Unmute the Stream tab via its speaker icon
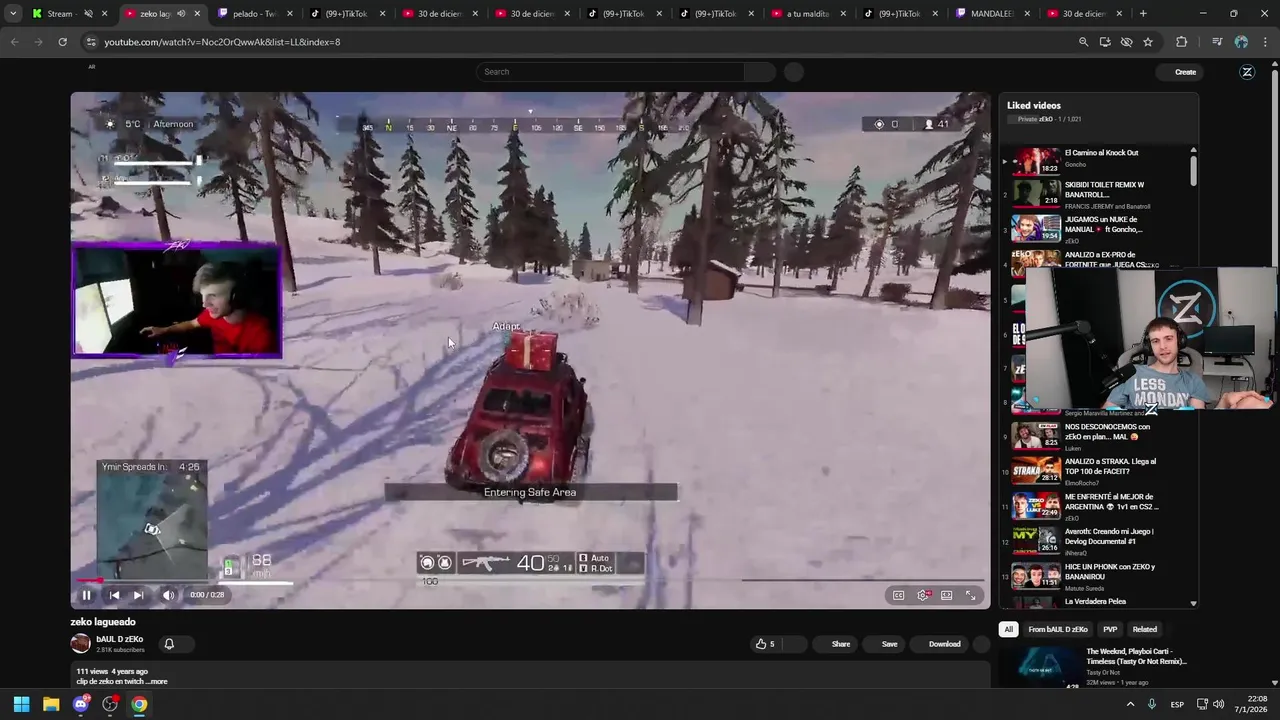1280x720 pixels. point(88,14)
